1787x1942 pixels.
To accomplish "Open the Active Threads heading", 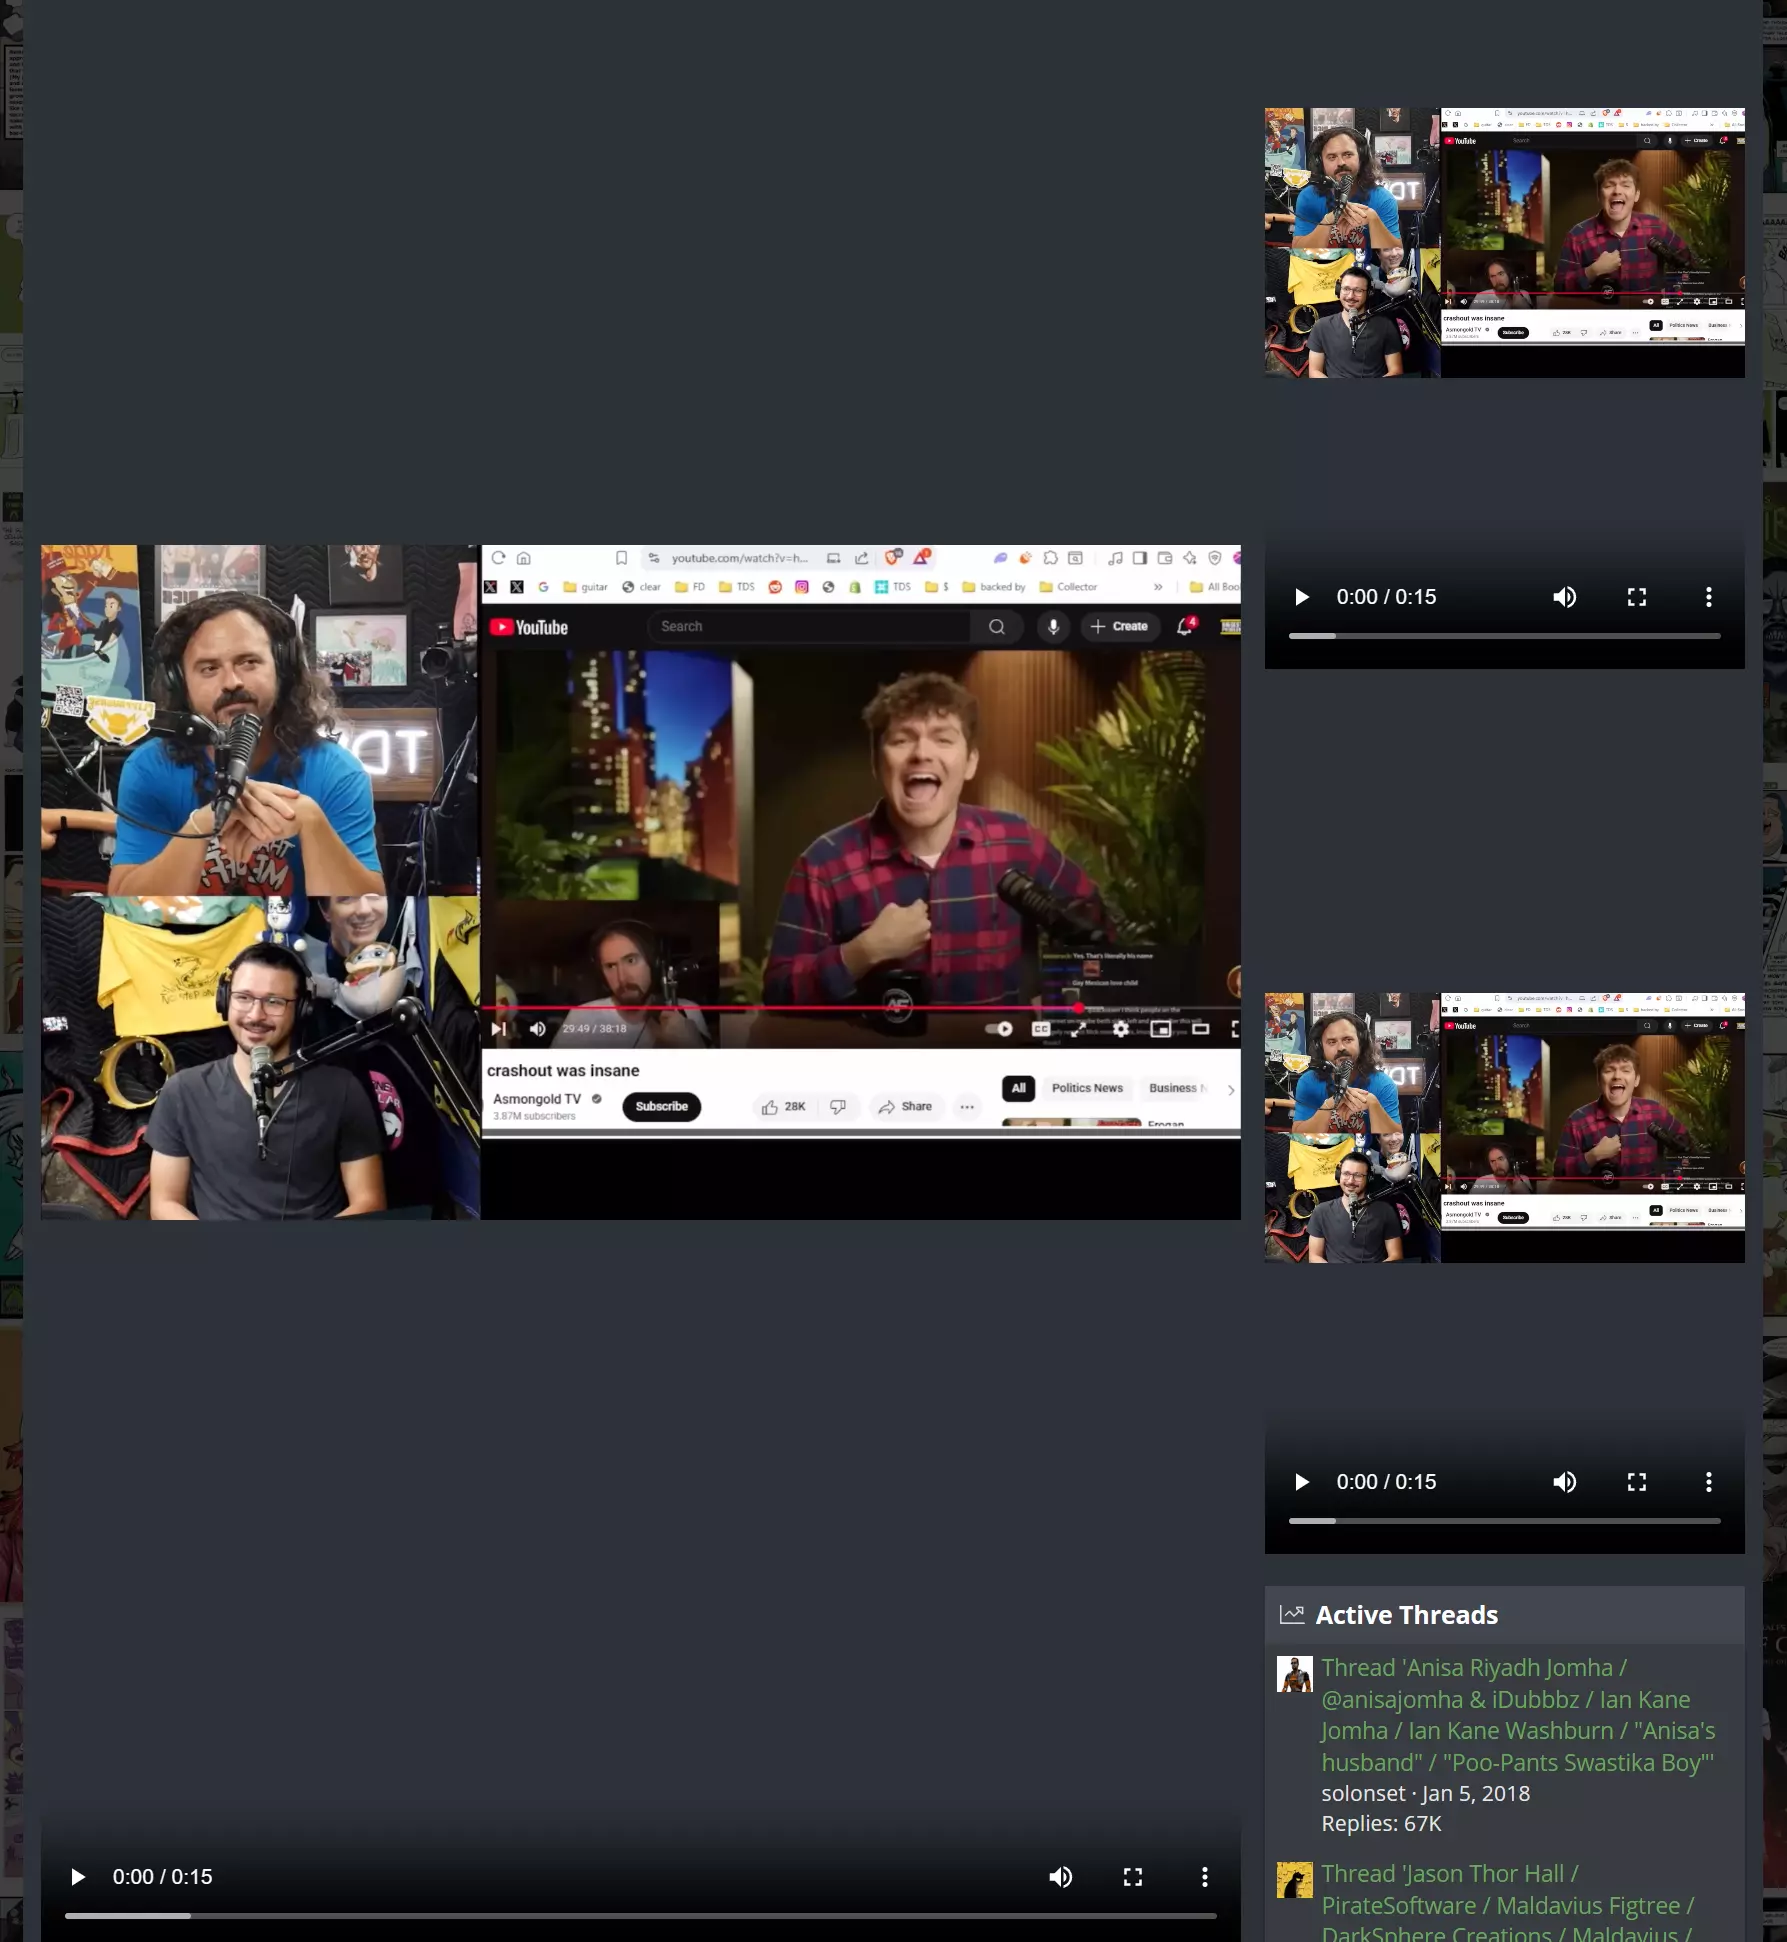I will point(1406,1615).
